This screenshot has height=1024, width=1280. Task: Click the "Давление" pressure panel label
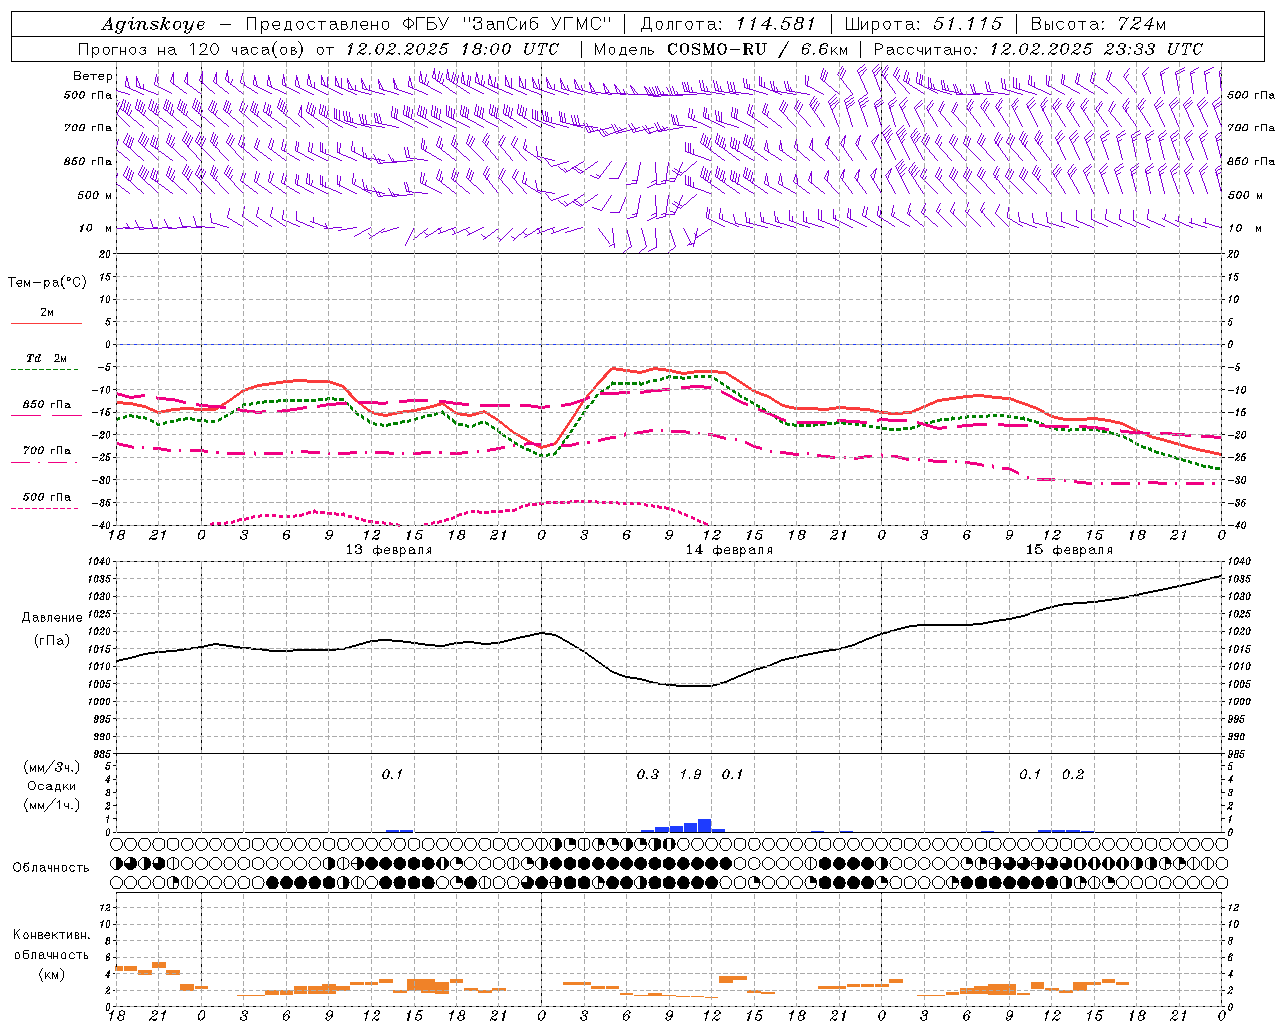pyautogui.click(x=52, y=618)
